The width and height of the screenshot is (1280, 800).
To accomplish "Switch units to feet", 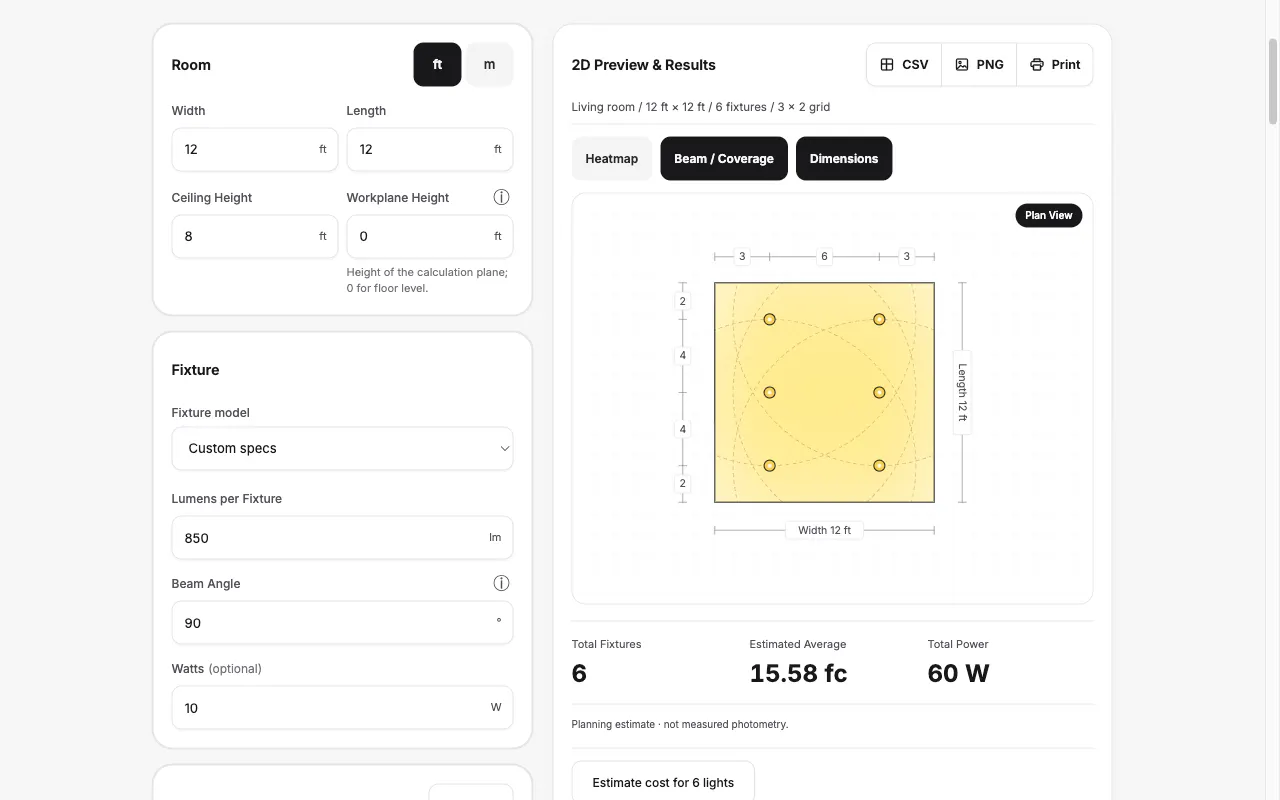I will tap(437, 64).
